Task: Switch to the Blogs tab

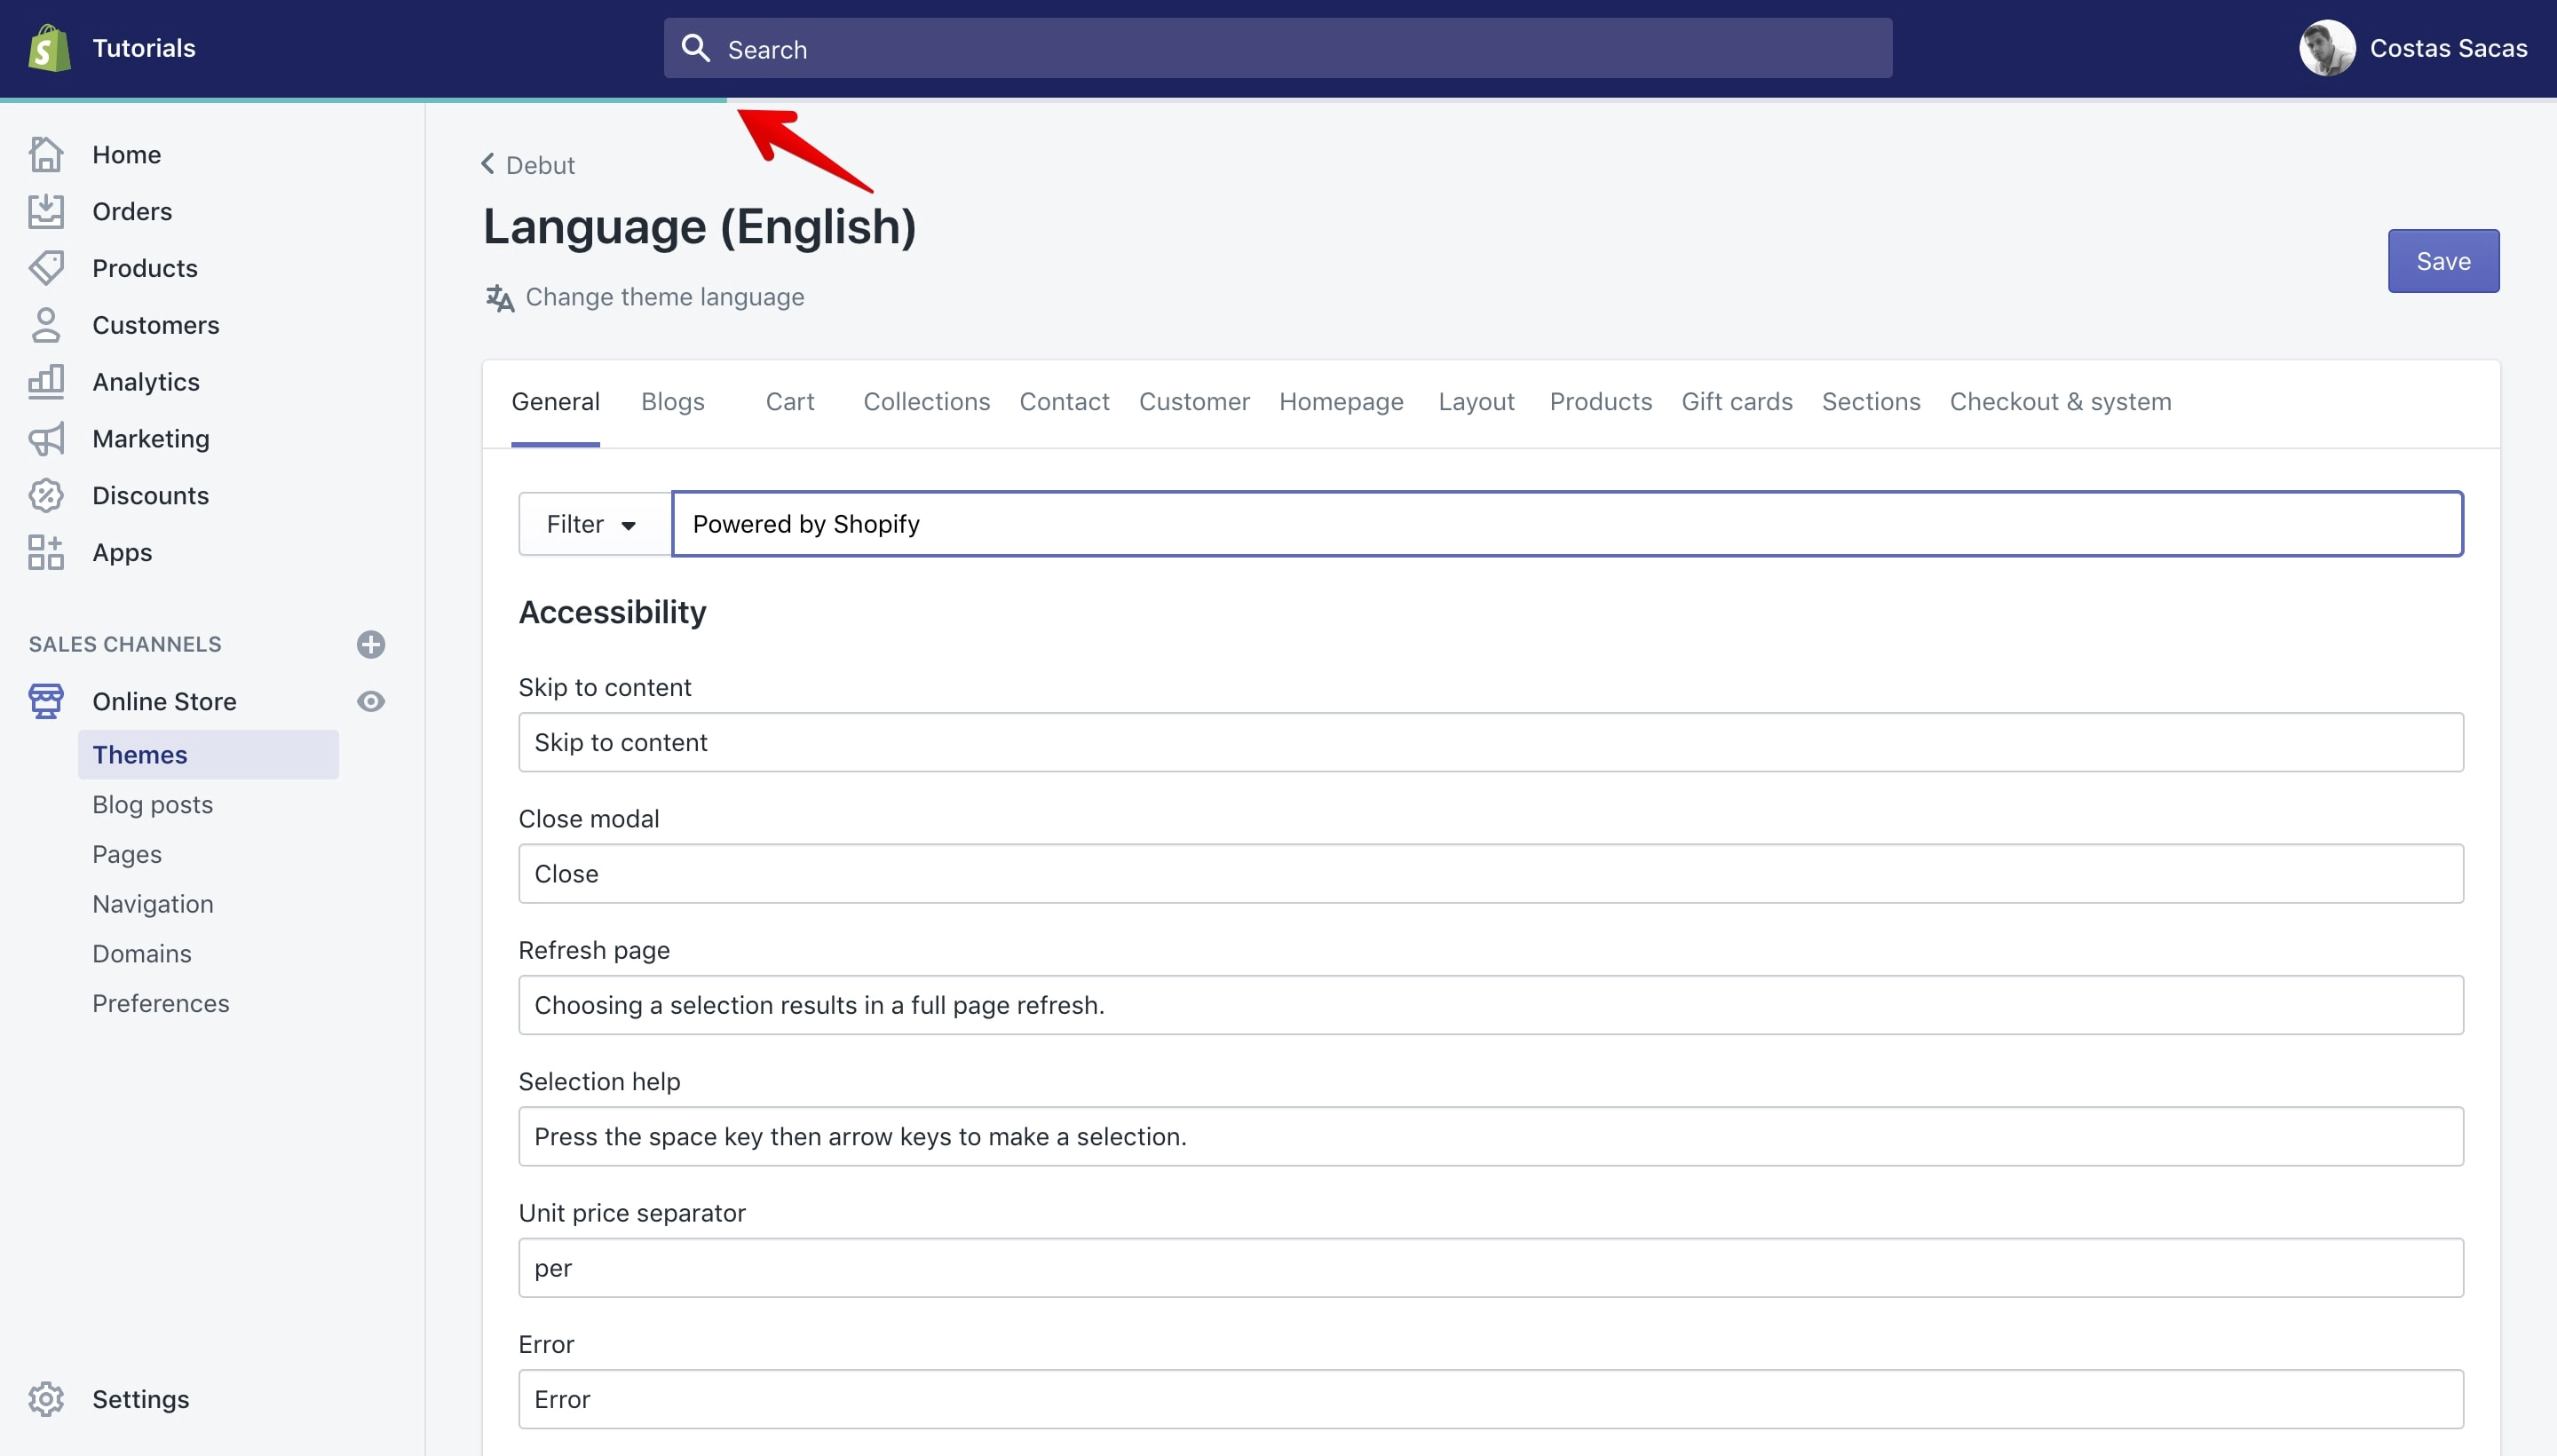Action: (673, 402)
